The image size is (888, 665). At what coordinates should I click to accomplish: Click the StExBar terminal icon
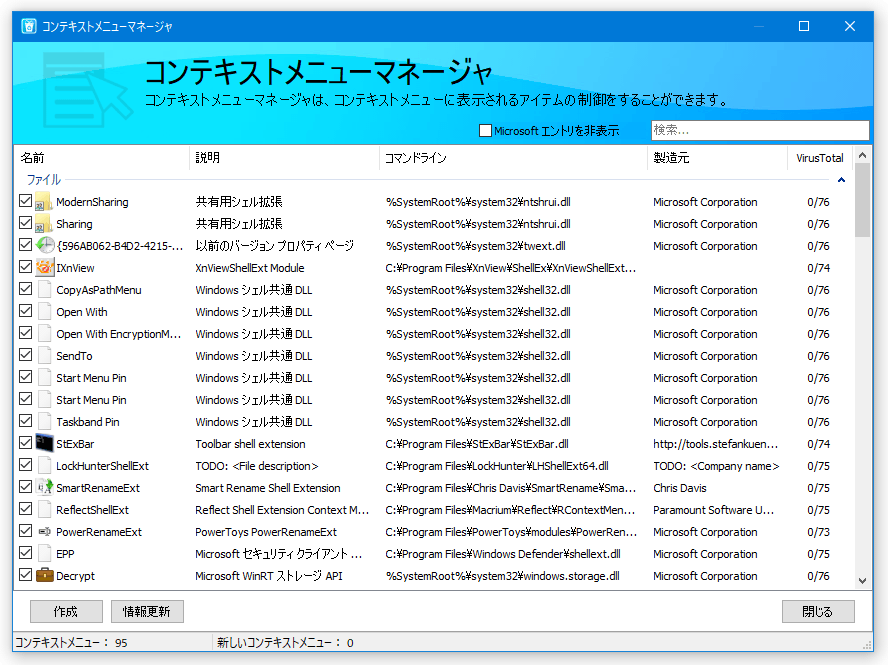coord(44,444)
